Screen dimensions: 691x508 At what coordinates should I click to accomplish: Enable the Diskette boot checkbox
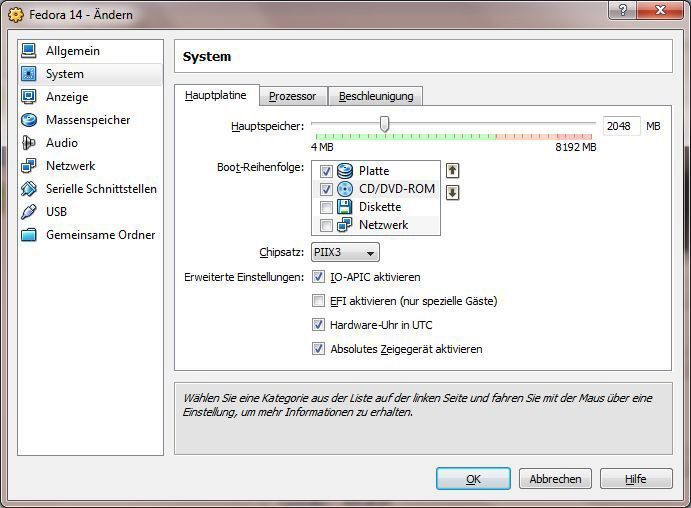click(x=326, y=207)
